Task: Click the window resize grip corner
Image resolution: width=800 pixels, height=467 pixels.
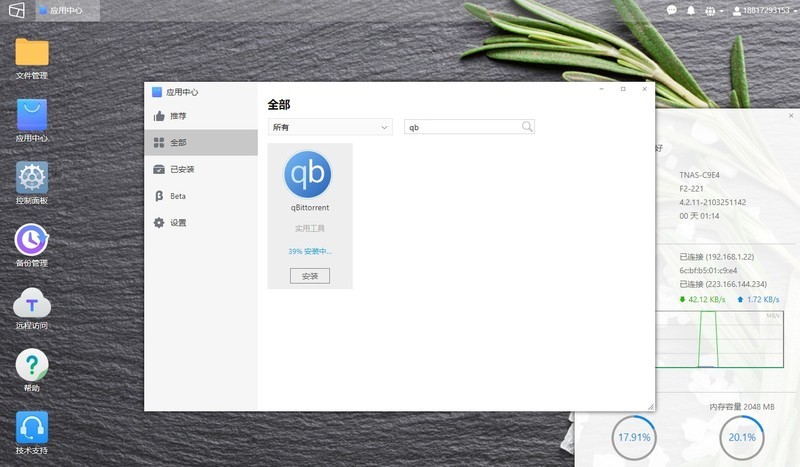Action: pyautogui.click(x=651, y=407)
